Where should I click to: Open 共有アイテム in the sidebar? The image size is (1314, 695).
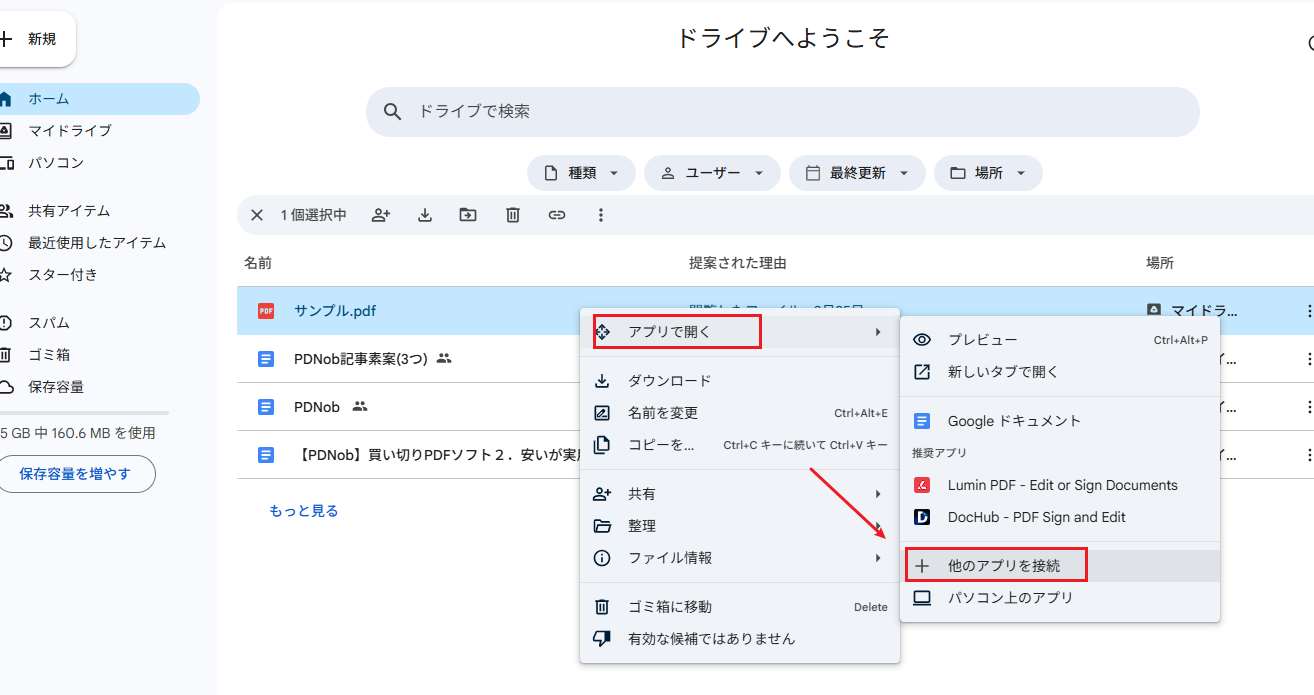pos(98,211)
